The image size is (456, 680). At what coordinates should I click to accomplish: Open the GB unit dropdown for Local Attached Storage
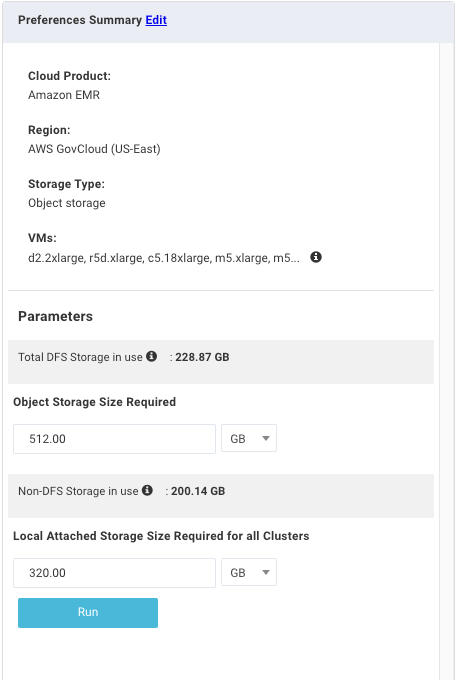point(249,572)
